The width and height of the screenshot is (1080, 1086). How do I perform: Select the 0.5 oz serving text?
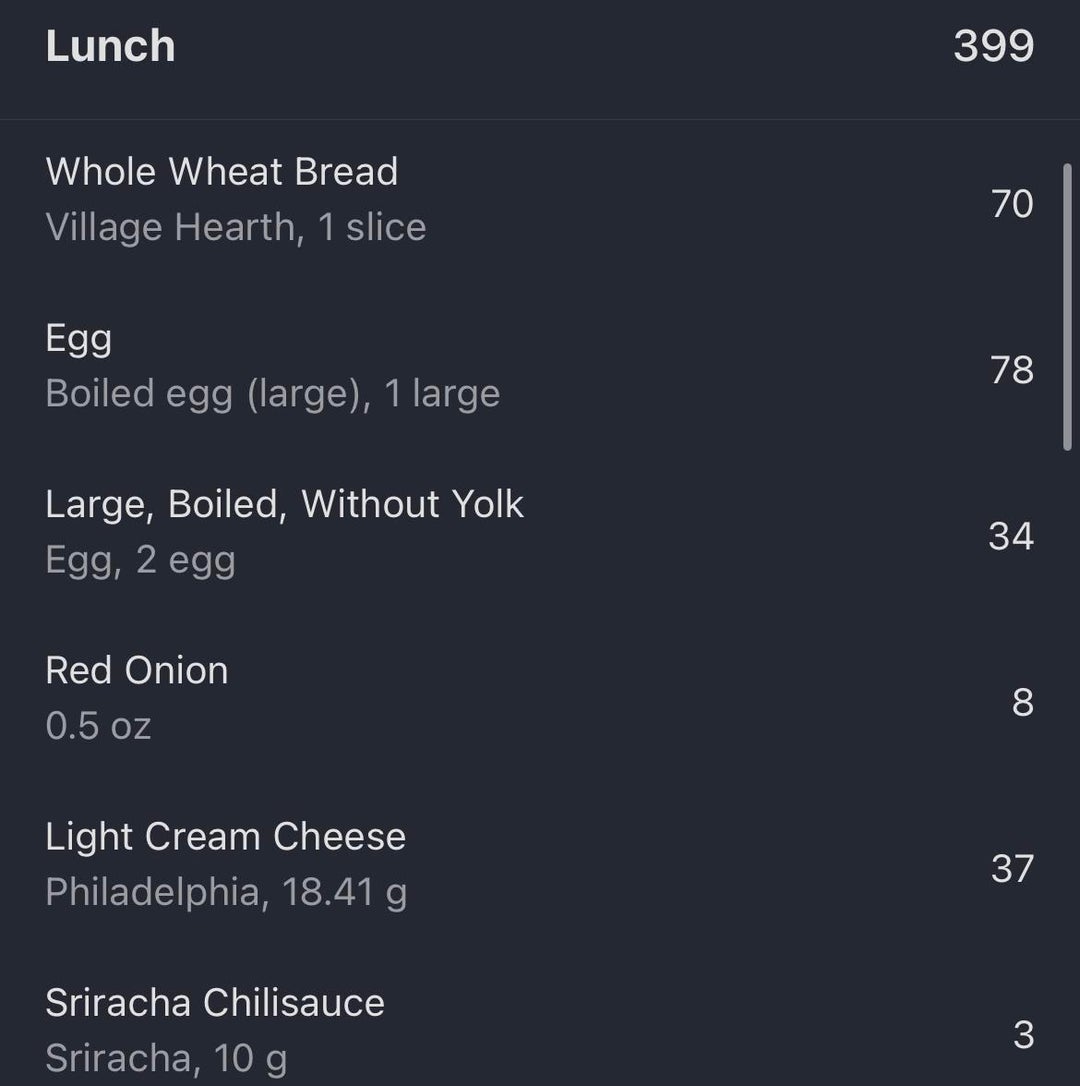[x=98, y=726]
